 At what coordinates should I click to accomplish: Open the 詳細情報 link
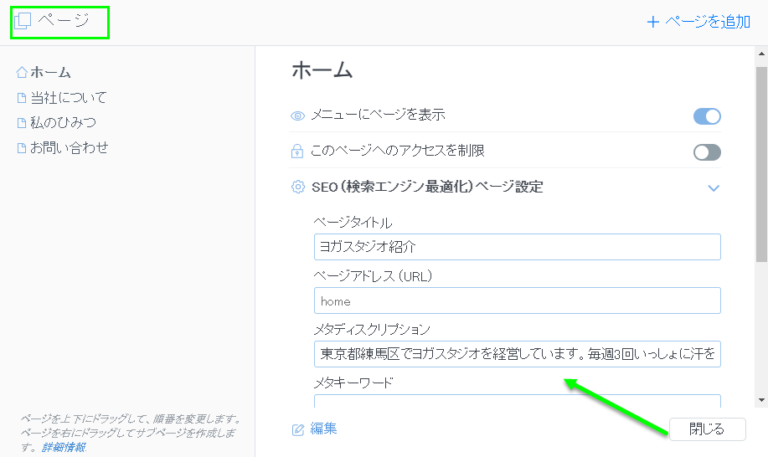[64, 447]
